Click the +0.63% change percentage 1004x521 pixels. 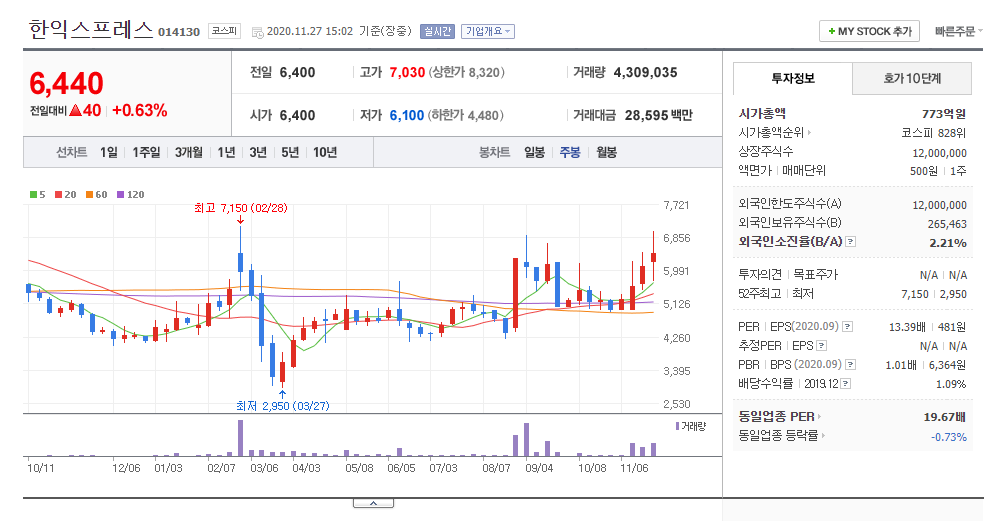pos(140,111)
